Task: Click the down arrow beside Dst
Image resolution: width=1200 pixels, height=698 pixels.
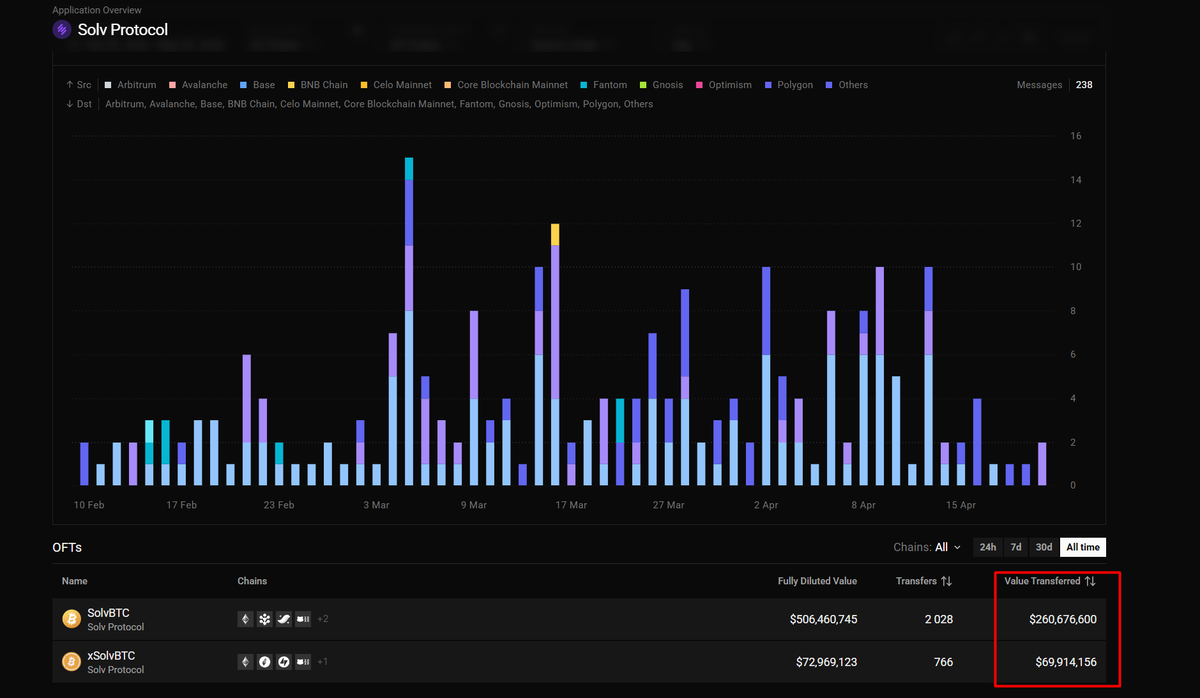Action: point(69,104)
